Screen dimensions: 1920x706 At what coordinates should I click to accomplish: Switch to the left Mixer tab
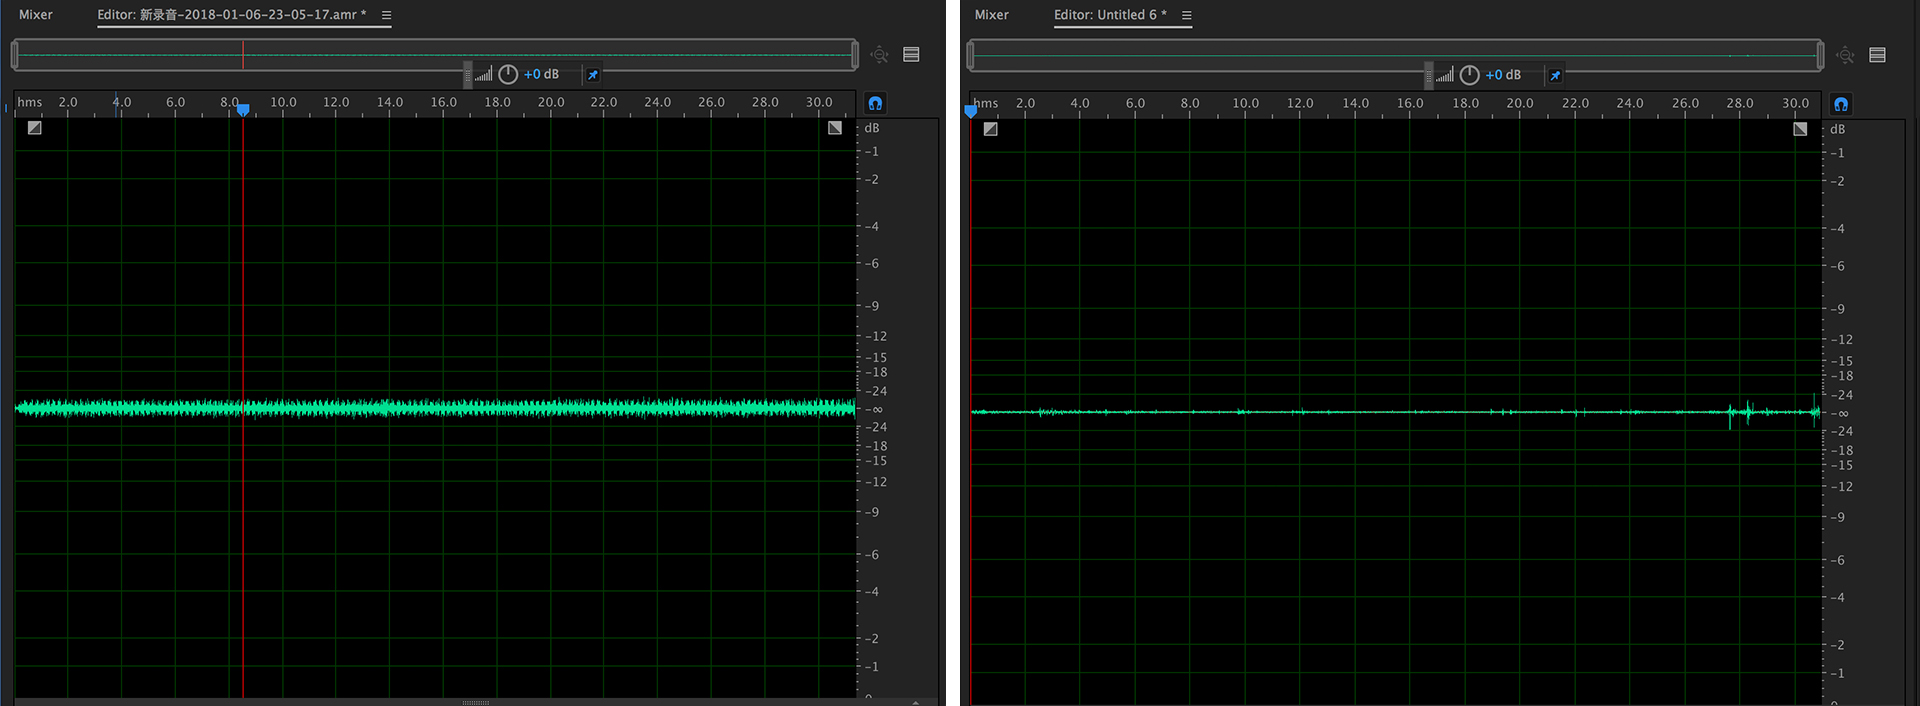(36, 15)
